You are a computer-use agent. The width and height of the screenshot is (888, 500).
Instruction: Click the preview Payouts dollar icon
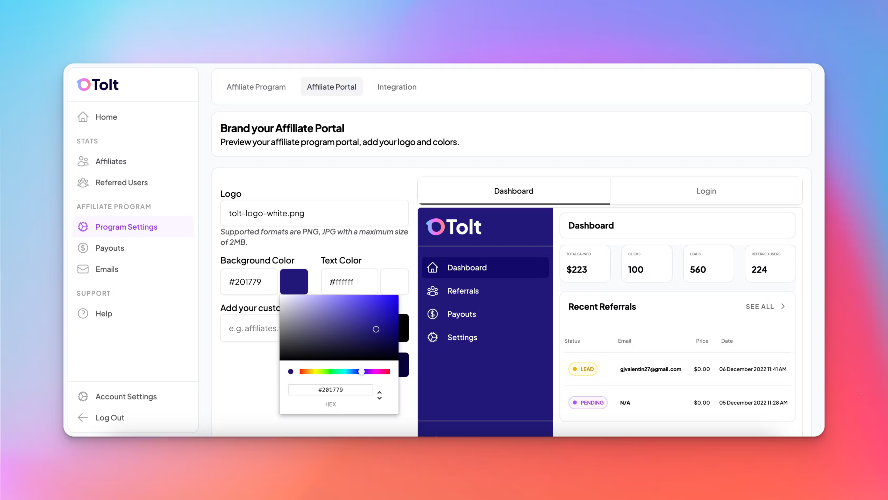[x=433, y=314]
